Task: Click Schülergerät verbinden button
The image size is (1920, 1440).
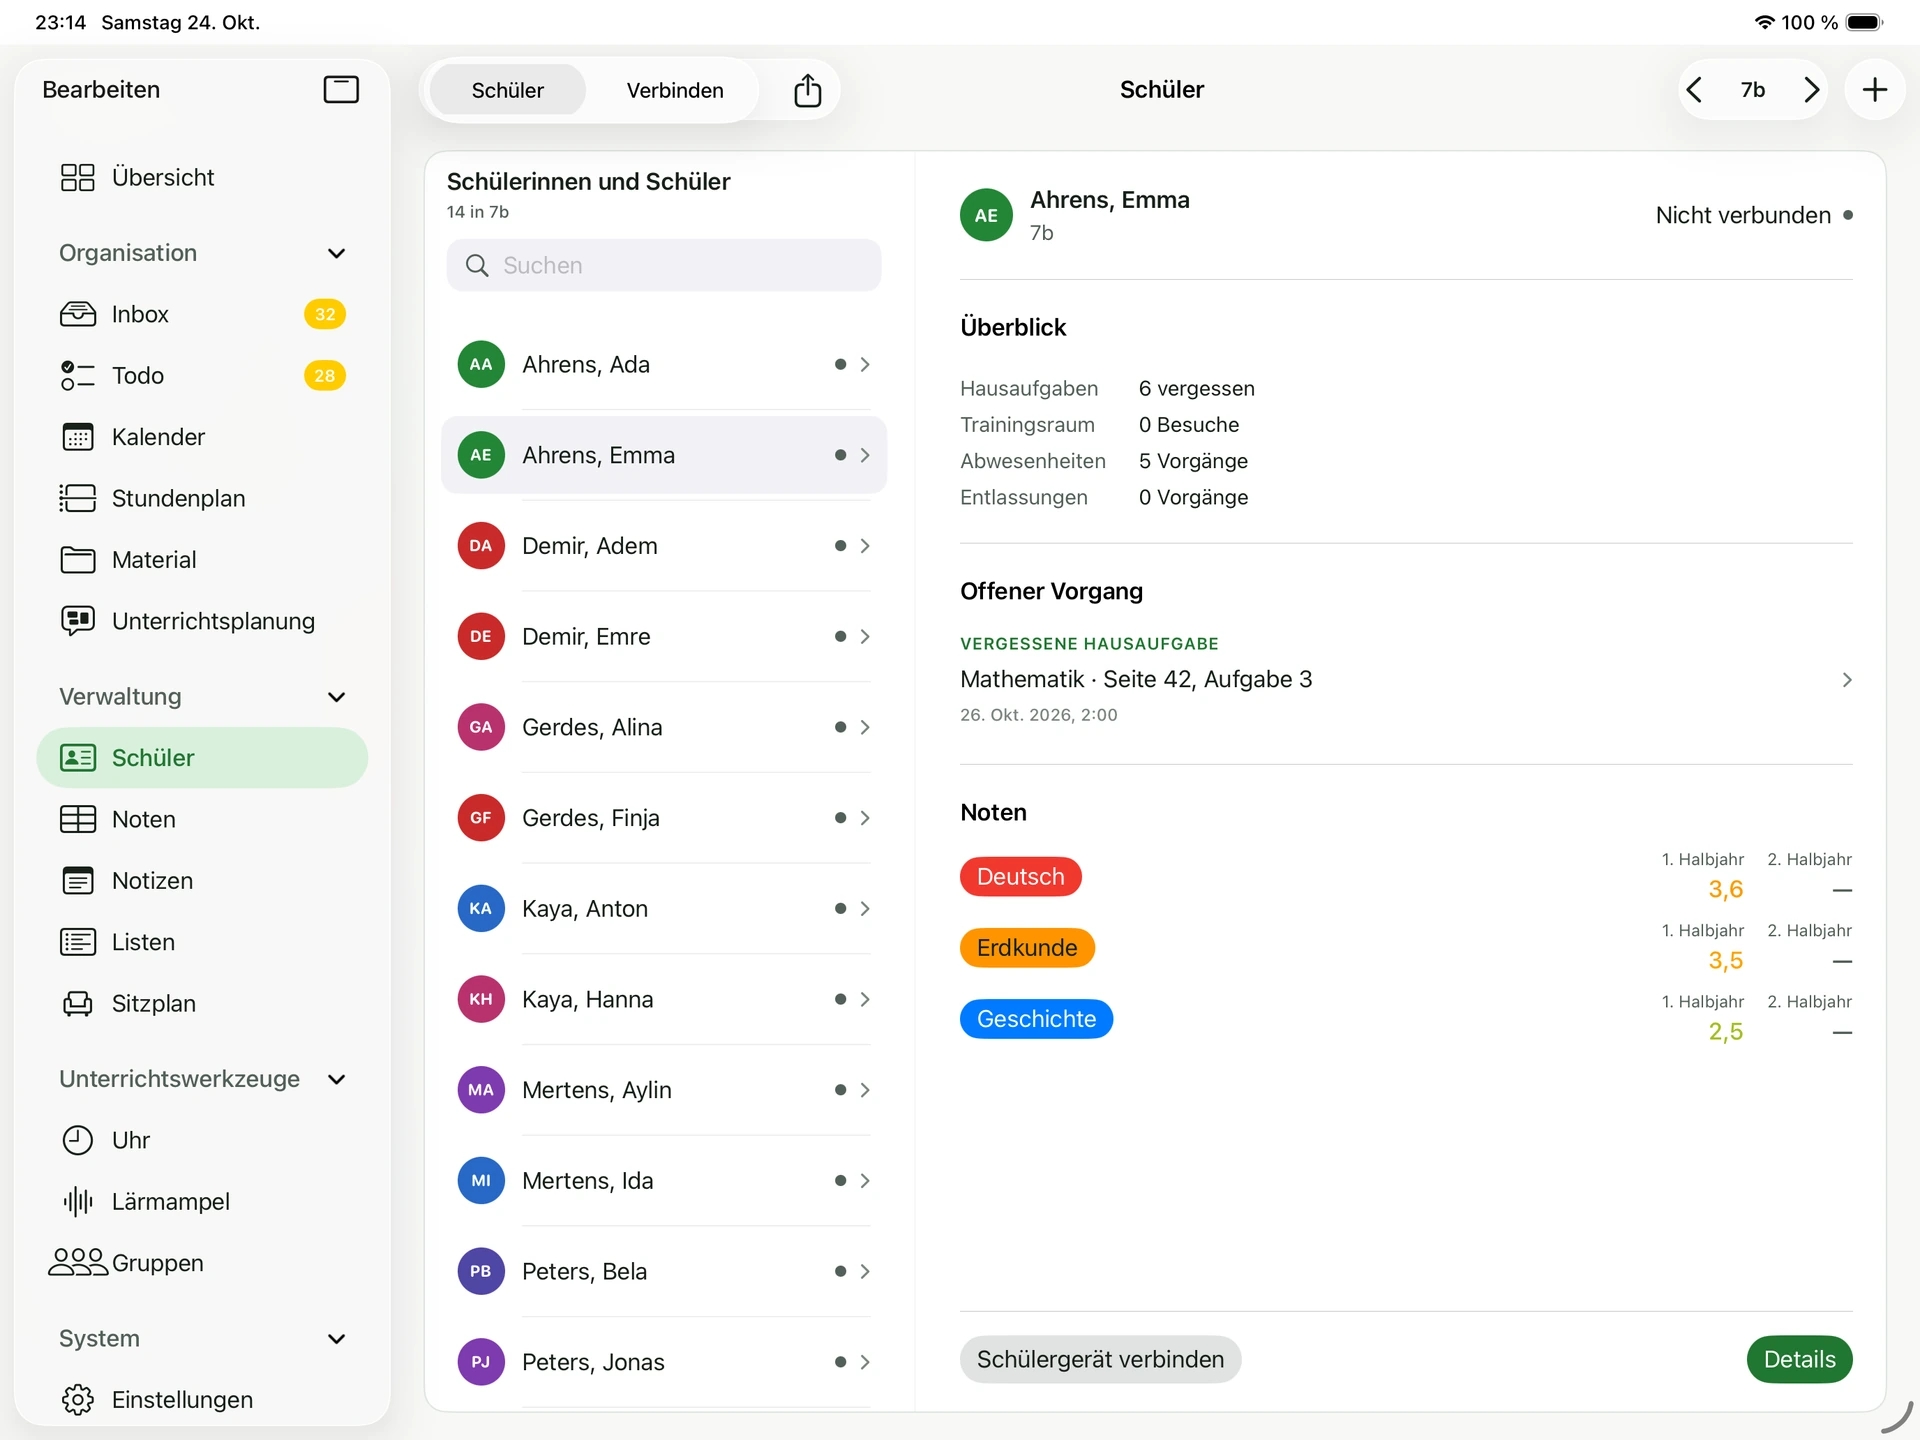Action: point(1100,1360)
